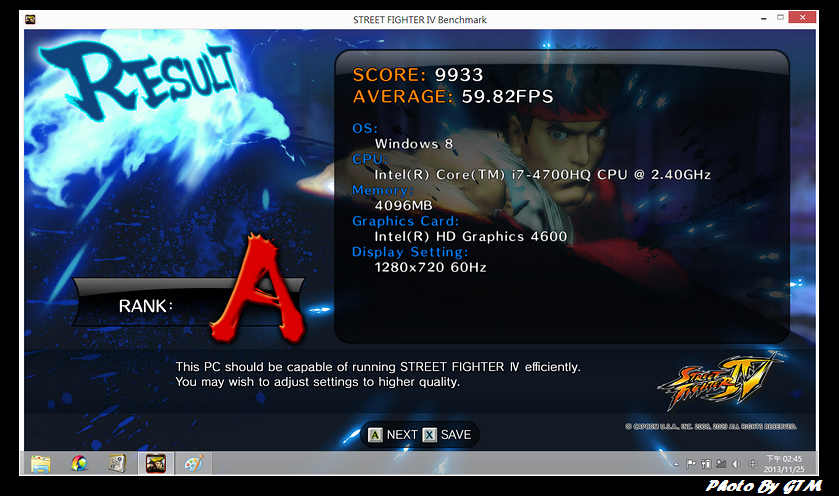Open the clock showing 02:45 and 2013/11/25
This screenshot has width=839, height=496.
[x=784, y=464]
